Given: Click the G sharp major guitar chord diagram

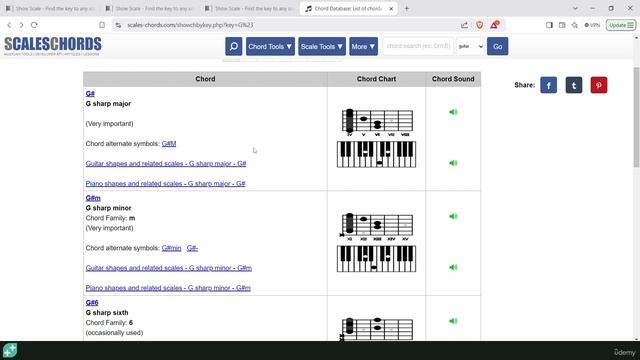Looking at the screenshot, I should pyautogui.click(x=377, y=122).
